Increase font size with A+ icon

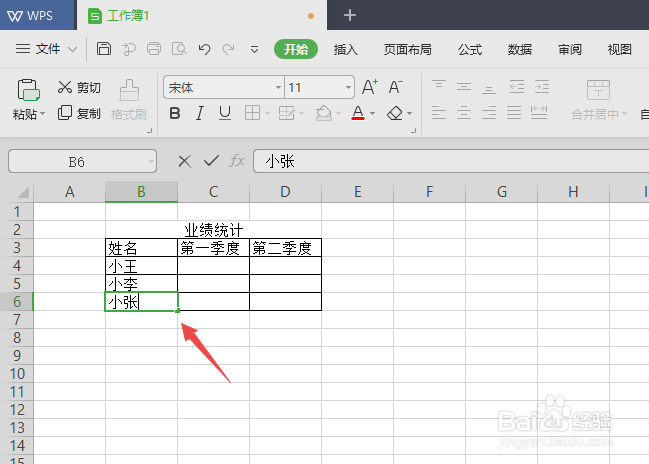370,87
